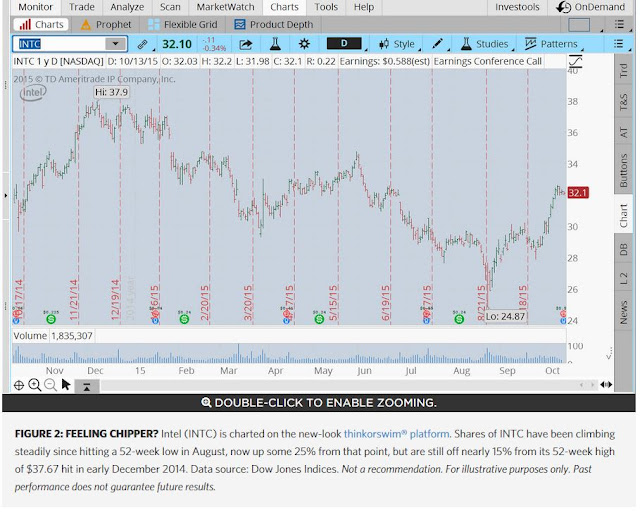The image size is (640, 515).
Task: Click the earnings marker near the 7/17/15 line
Action: (427, 313)
